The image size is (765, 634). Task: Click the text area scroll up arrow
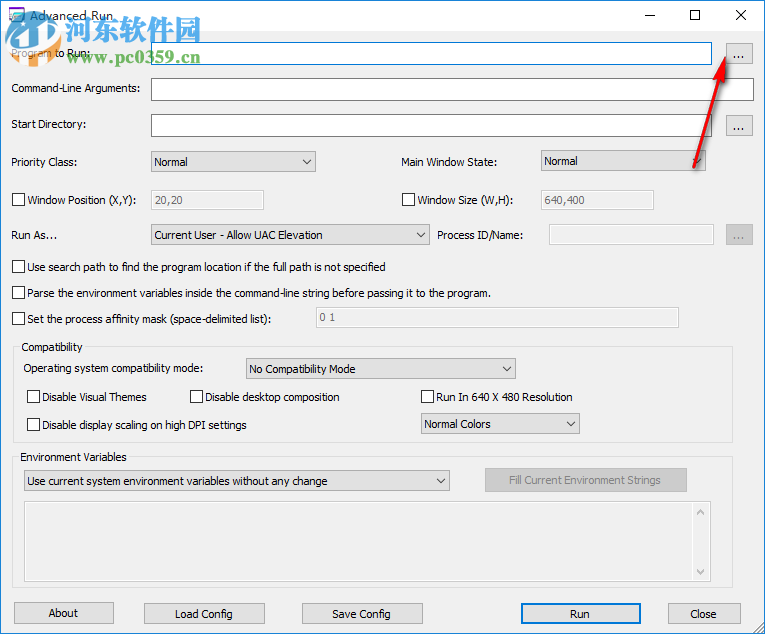click(x=701, y=512)
